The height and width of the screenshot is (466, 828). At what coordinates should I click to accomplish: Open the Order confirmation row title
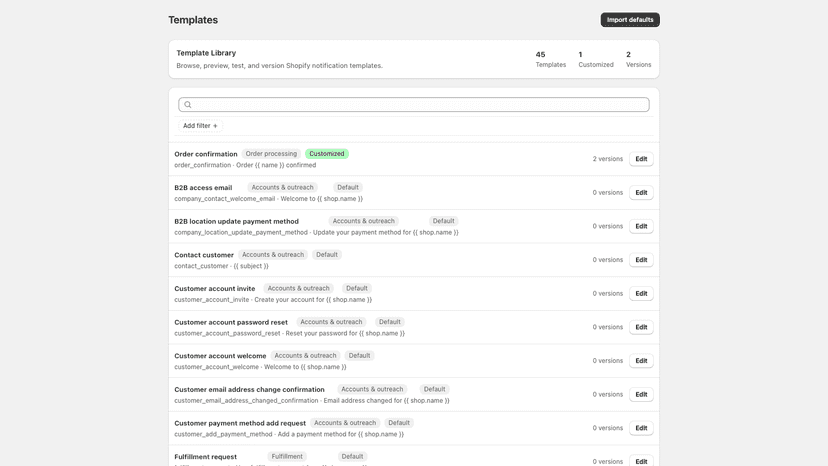tap(206, 154)
